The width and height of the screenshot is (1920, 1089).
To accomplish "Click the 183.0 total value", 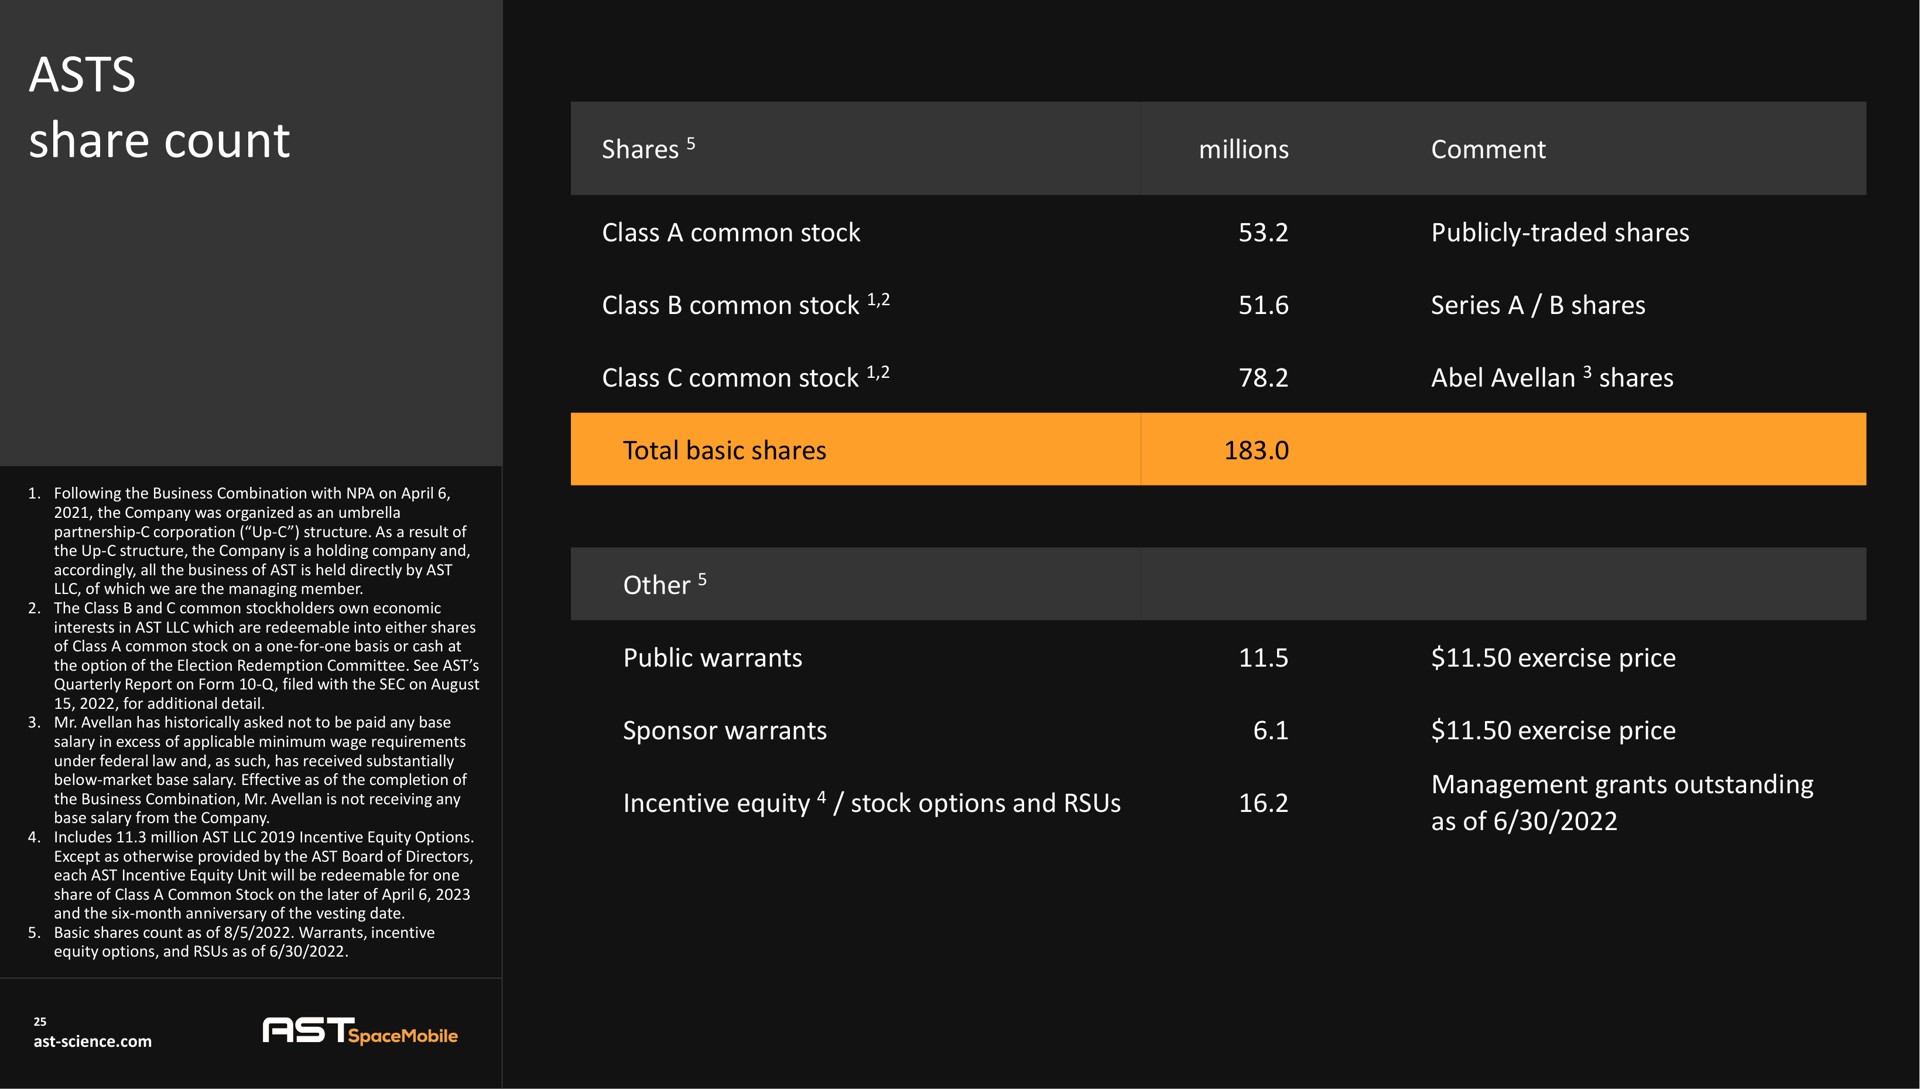I will pyautogui.click(x=1256, y=450).
